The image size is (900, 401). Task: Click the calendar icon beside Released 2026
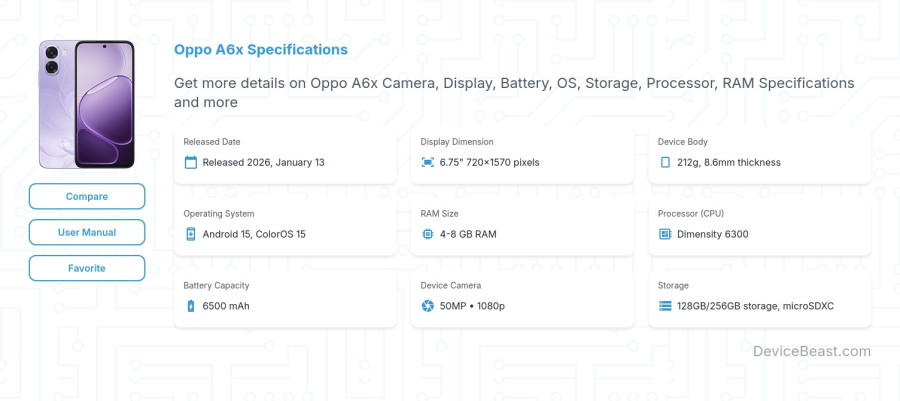coord(191,162)
